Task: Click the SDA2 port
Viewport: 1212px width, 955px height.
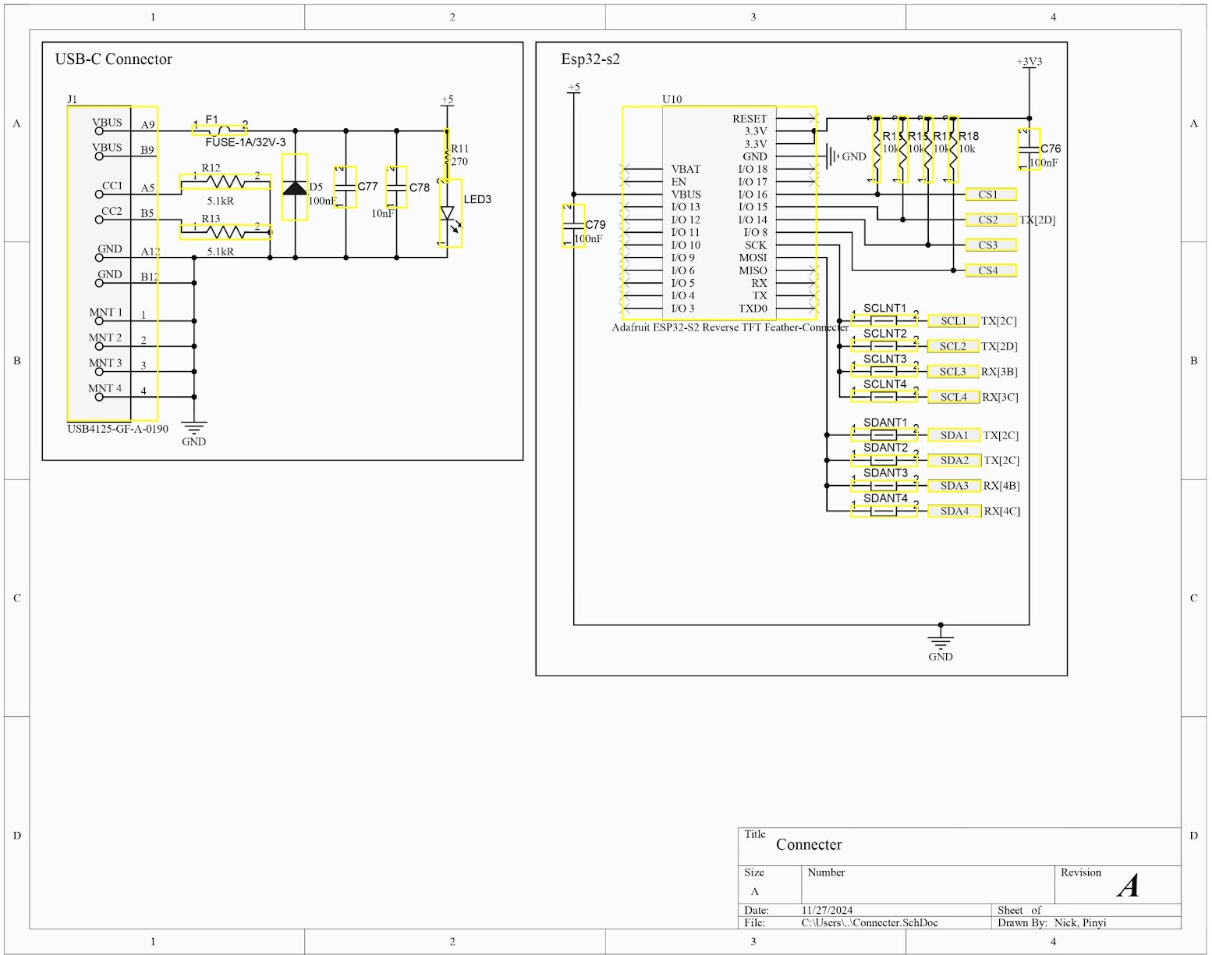Action: [x=954, y=460]
